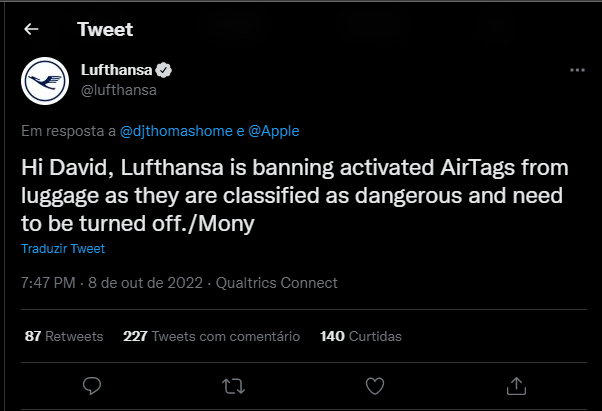Share the tweet with the upload icon

pos(516,386)
